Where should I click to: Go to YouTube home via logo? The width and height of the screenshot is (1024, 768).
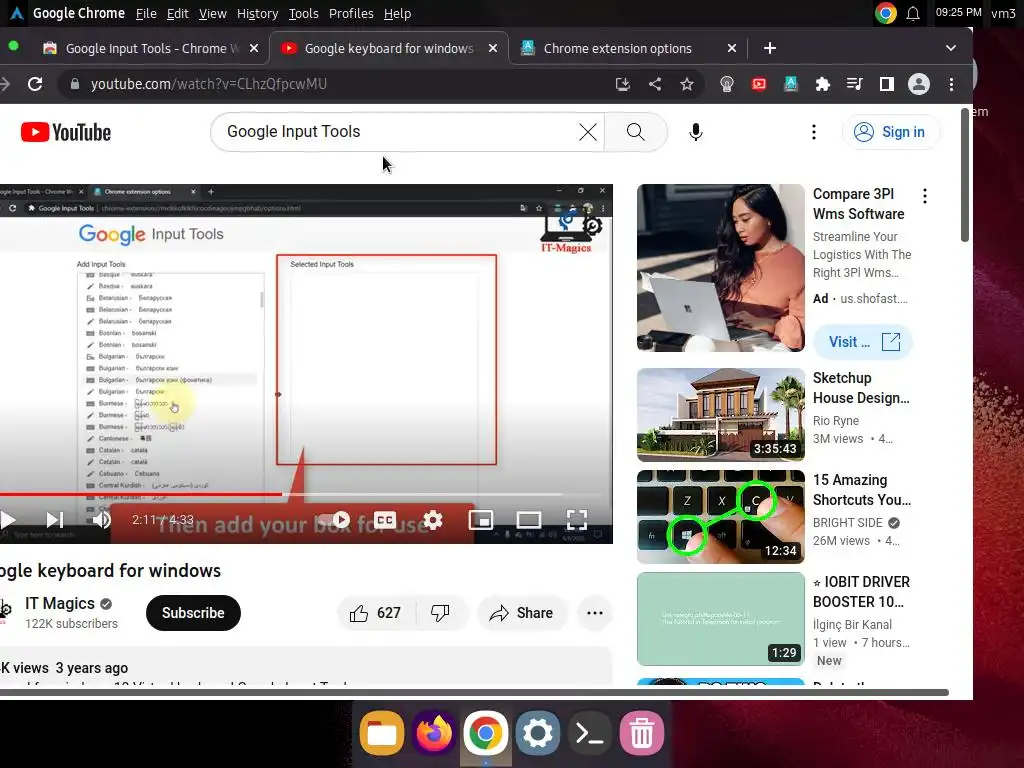pyautogui.click(x=66, y=133)
